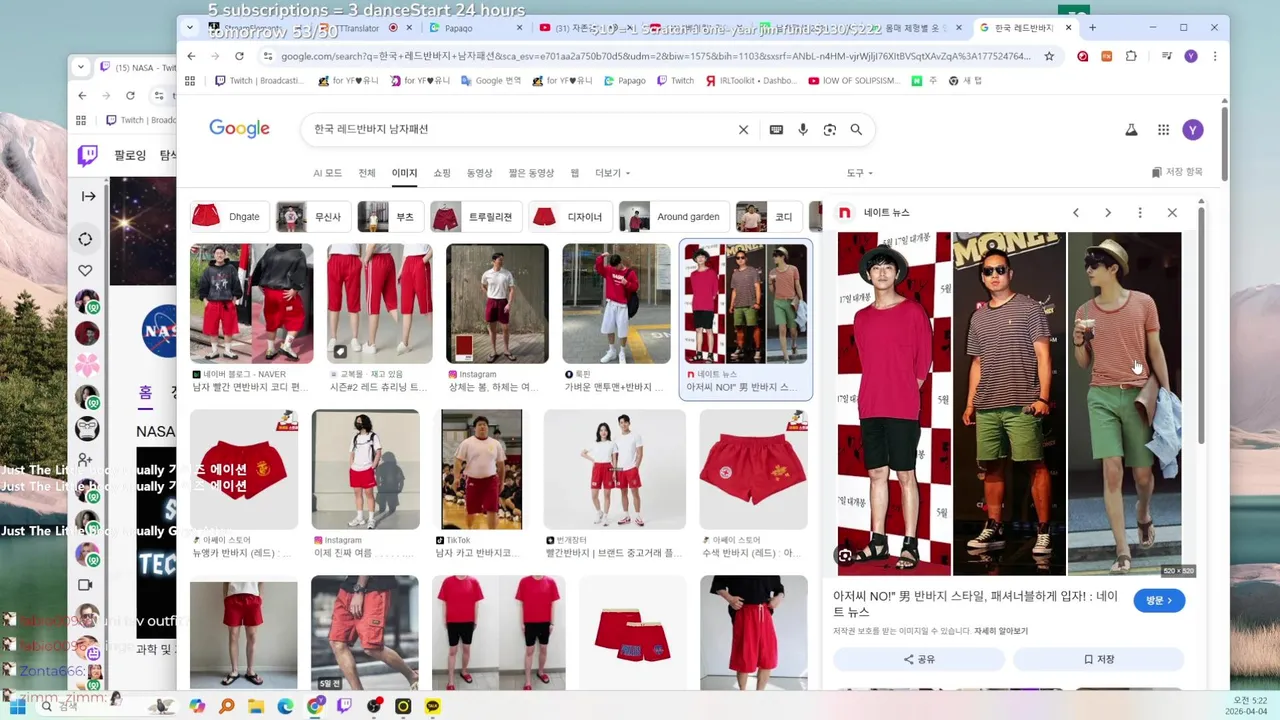Open Google 번역 bookmark
The image size is (1280, 720).
point(490,80)
